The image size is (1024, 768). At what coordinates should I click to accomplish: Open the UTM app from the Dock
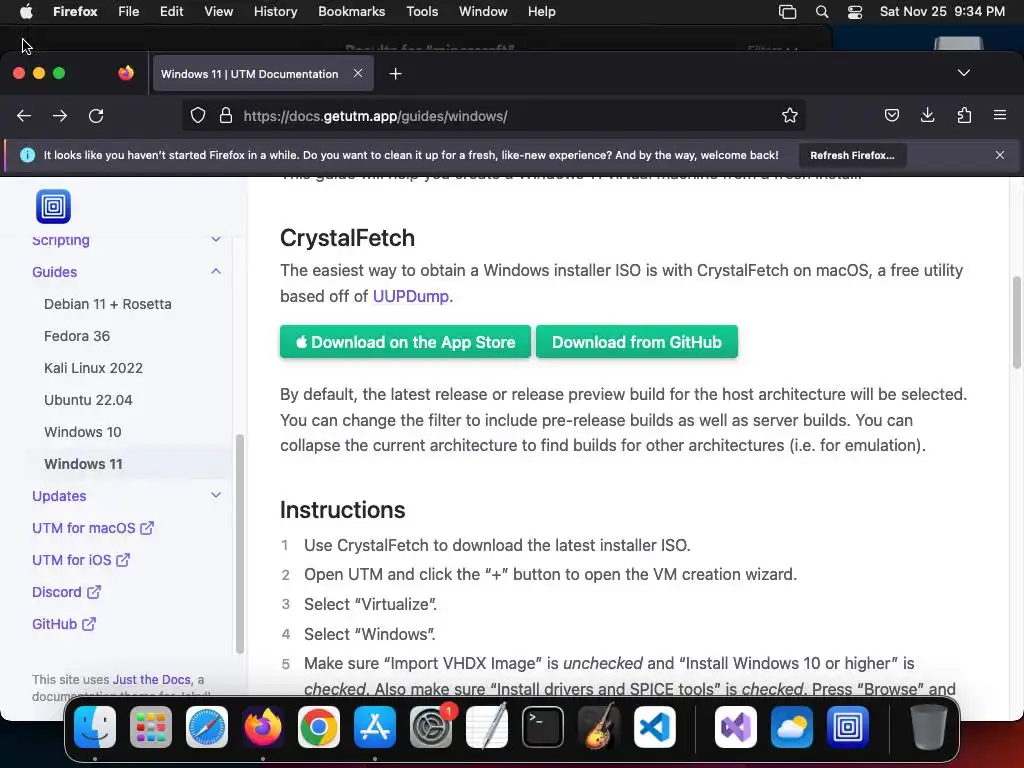coord(848,727)
